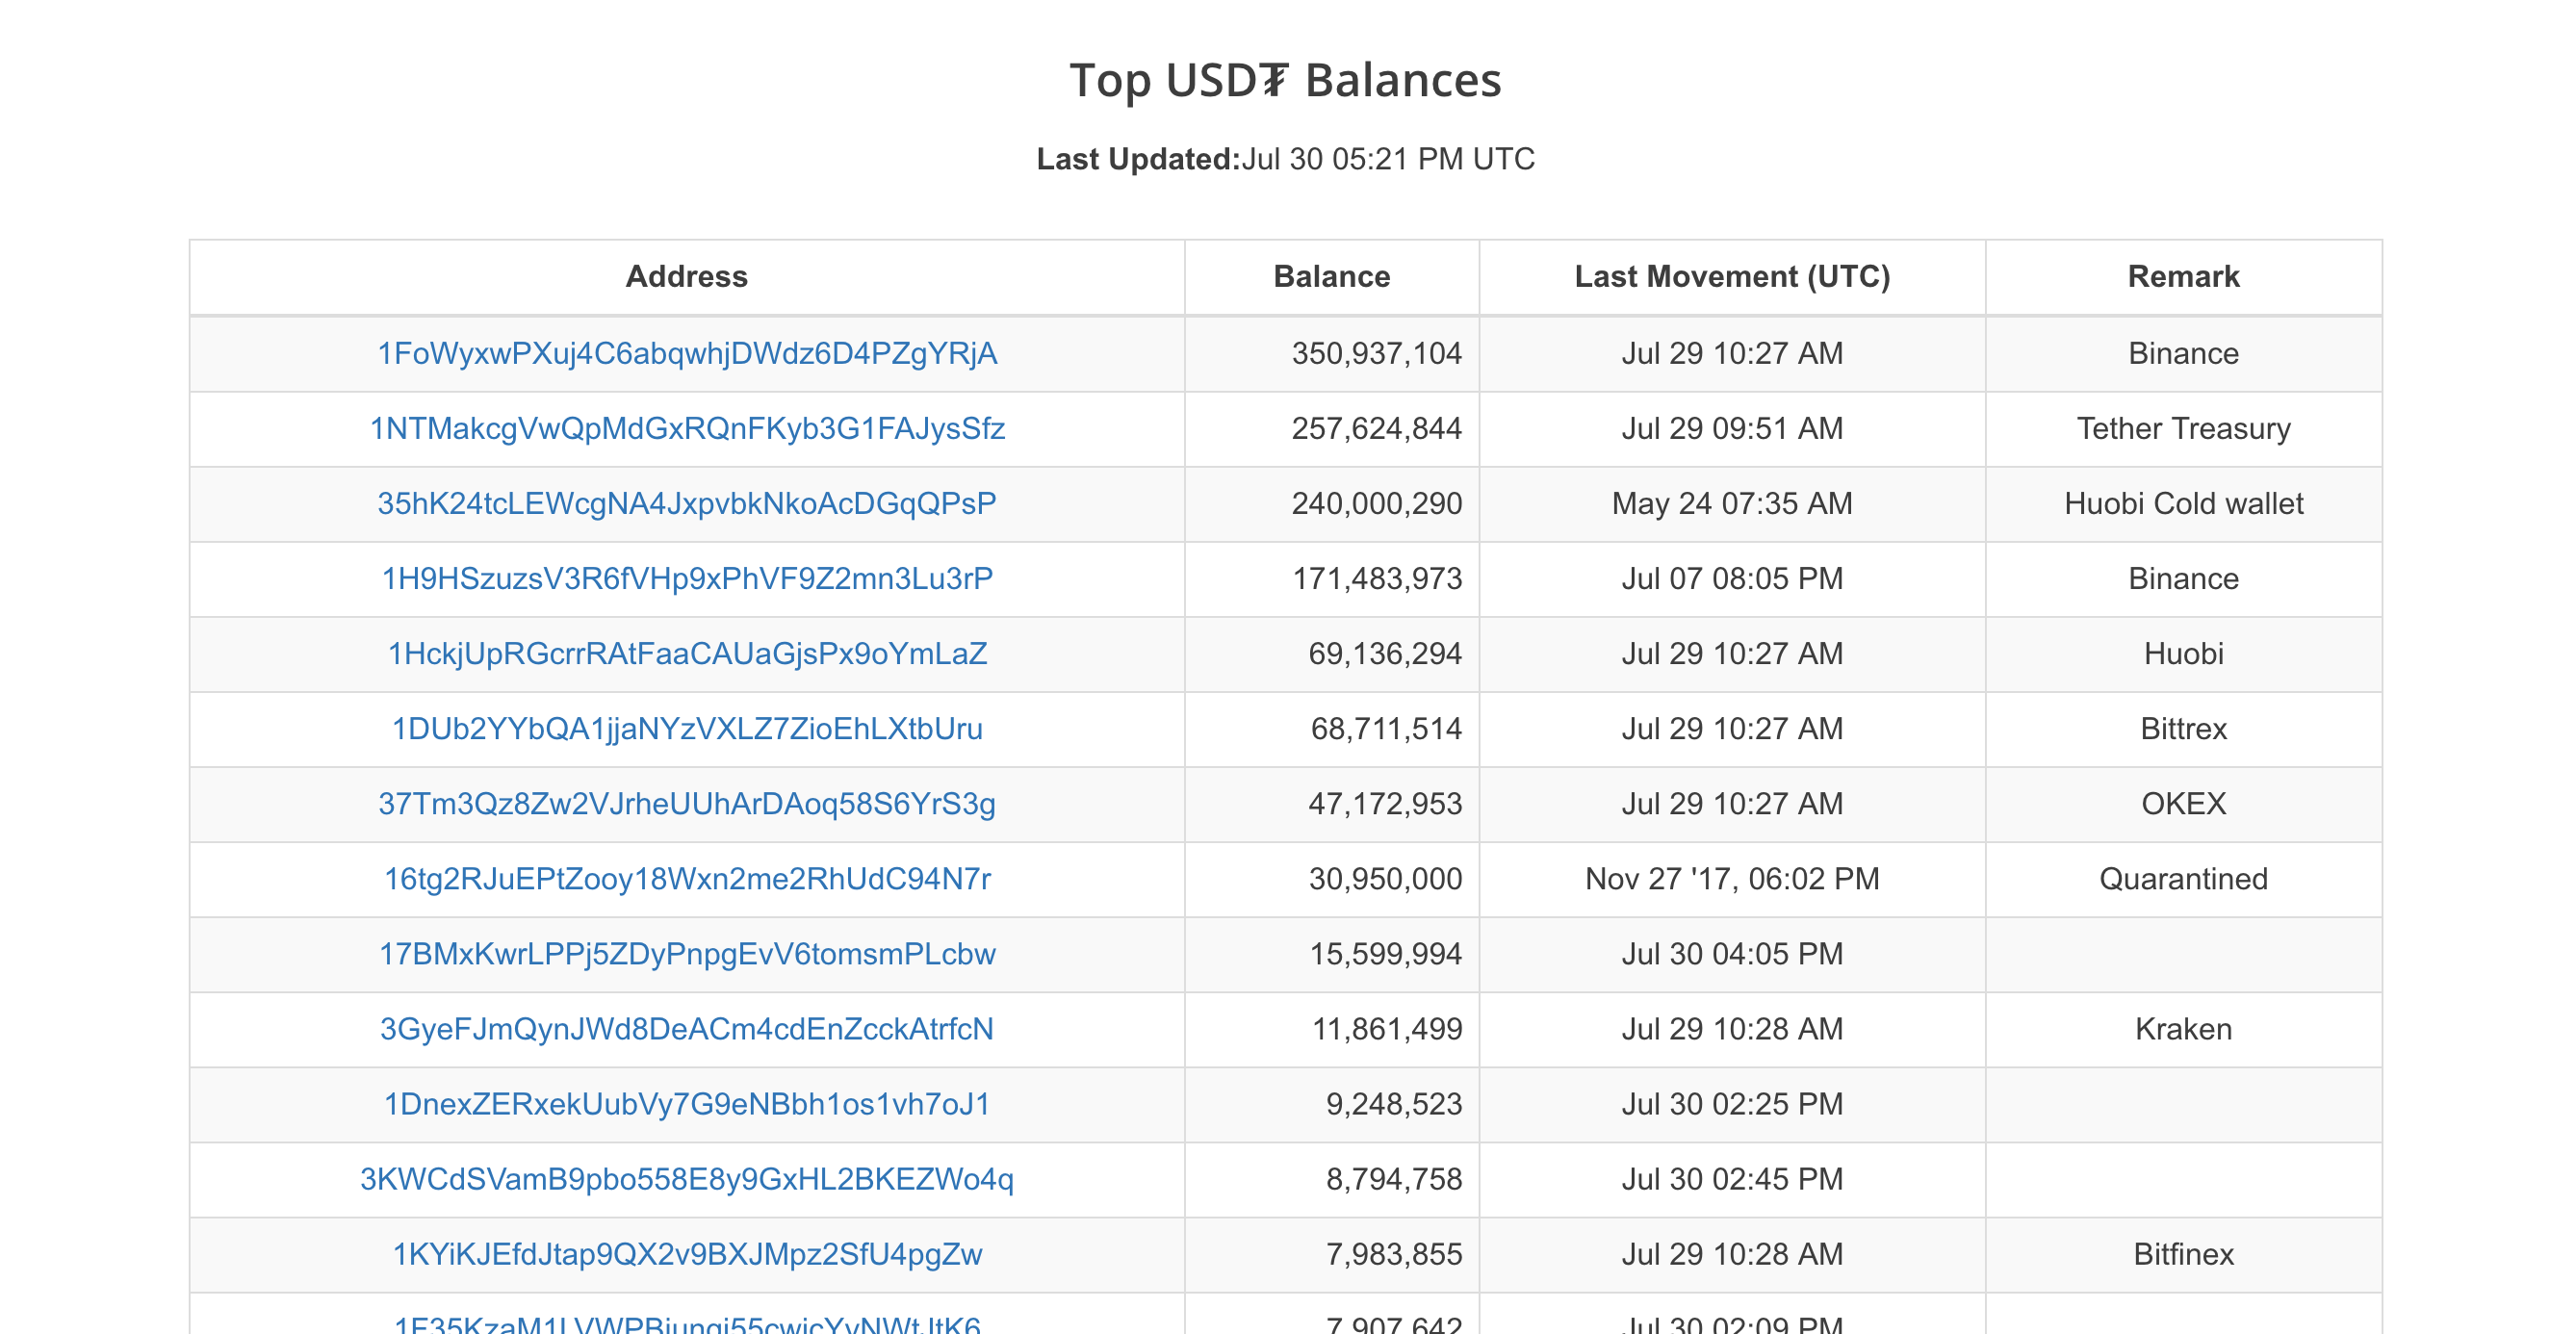Click address 3KWCdSVamB9pbo558E8y9GxHL2BKEZWo4q
This screenshot has height=1334, width=2576.
click(687, 1179)
